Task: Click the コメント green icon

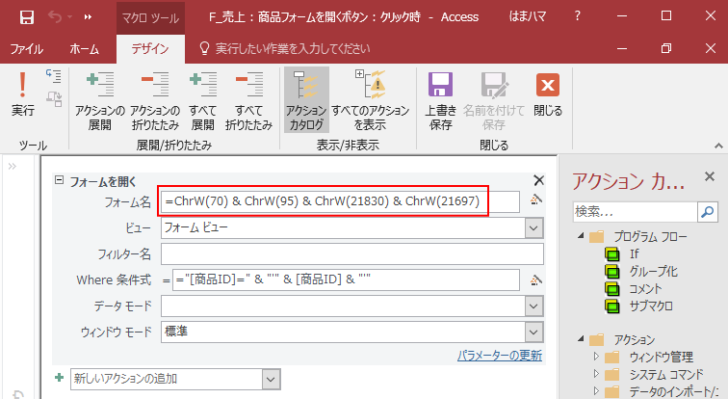Action: coord(612,289)
